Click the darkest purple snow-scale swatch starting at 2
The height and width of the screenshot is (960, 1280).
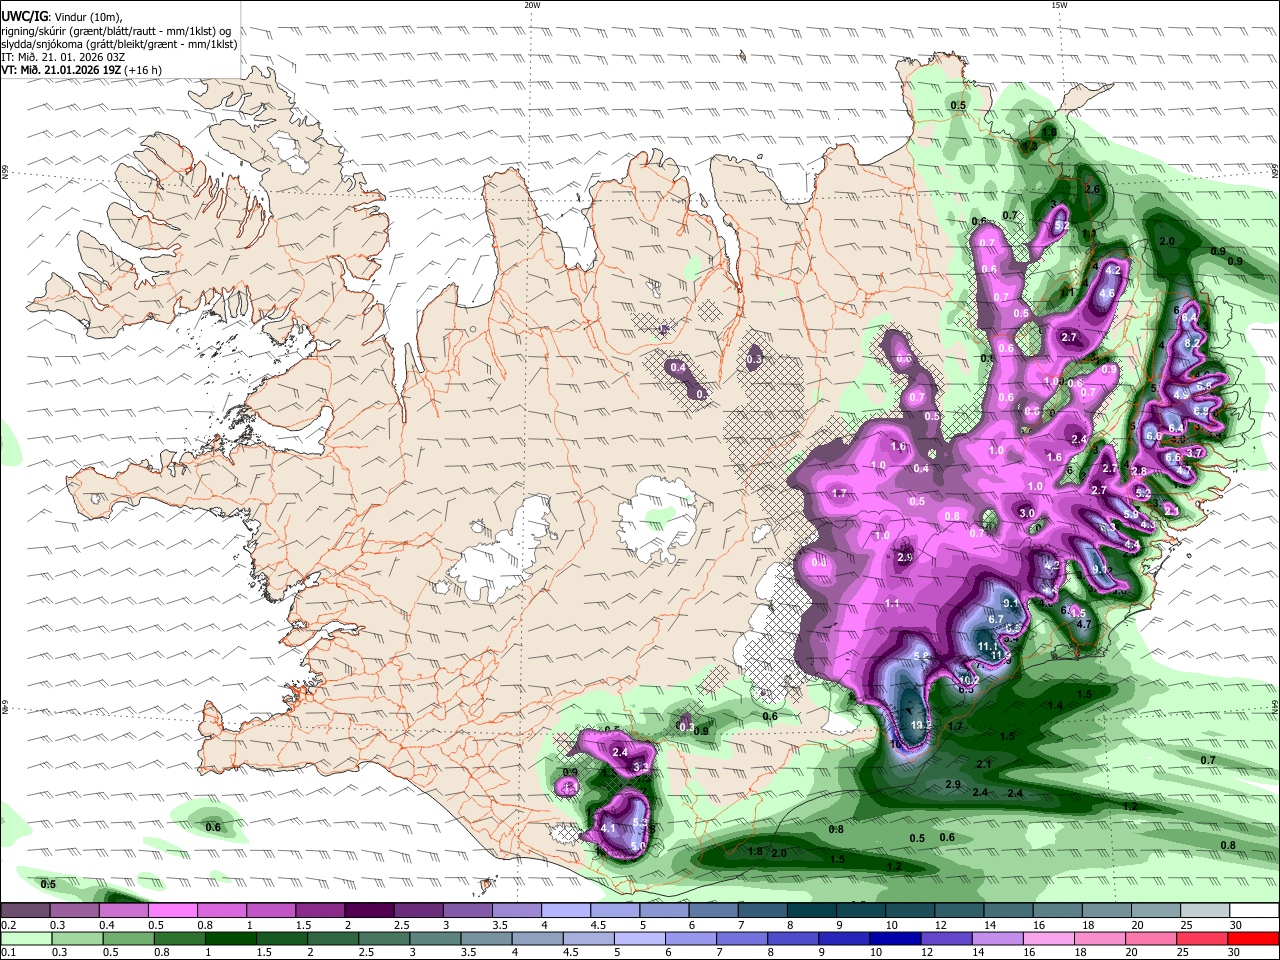coord(368,910)
